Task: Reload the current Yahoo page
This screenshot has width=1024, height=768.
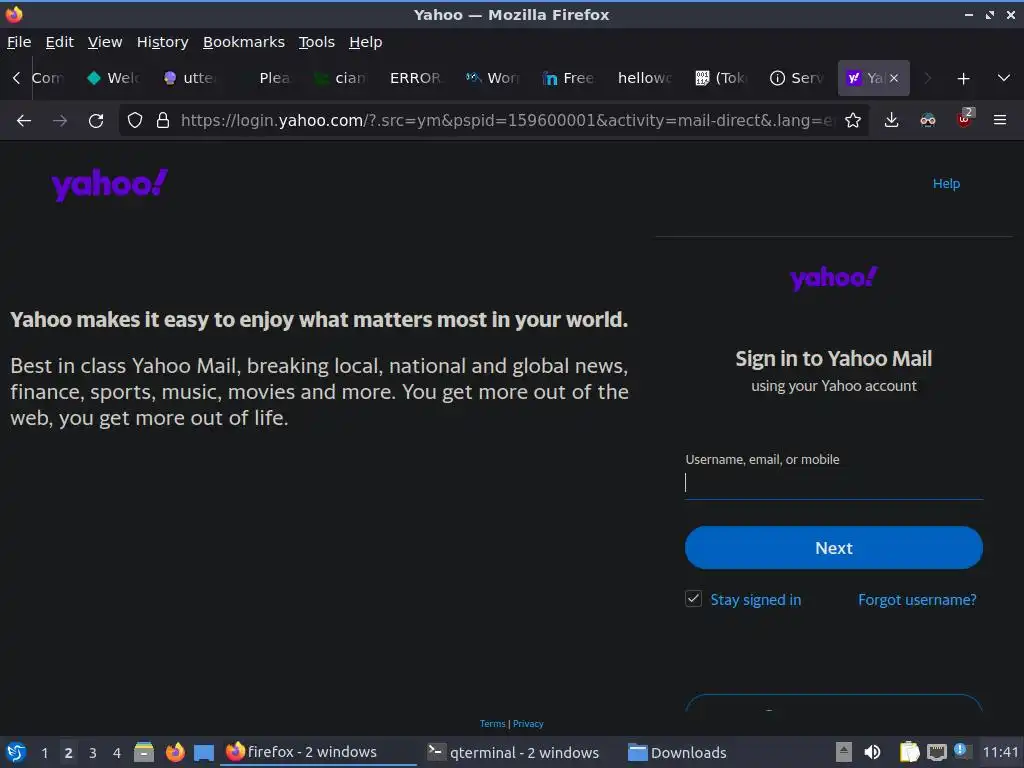Action: (96, 120)
